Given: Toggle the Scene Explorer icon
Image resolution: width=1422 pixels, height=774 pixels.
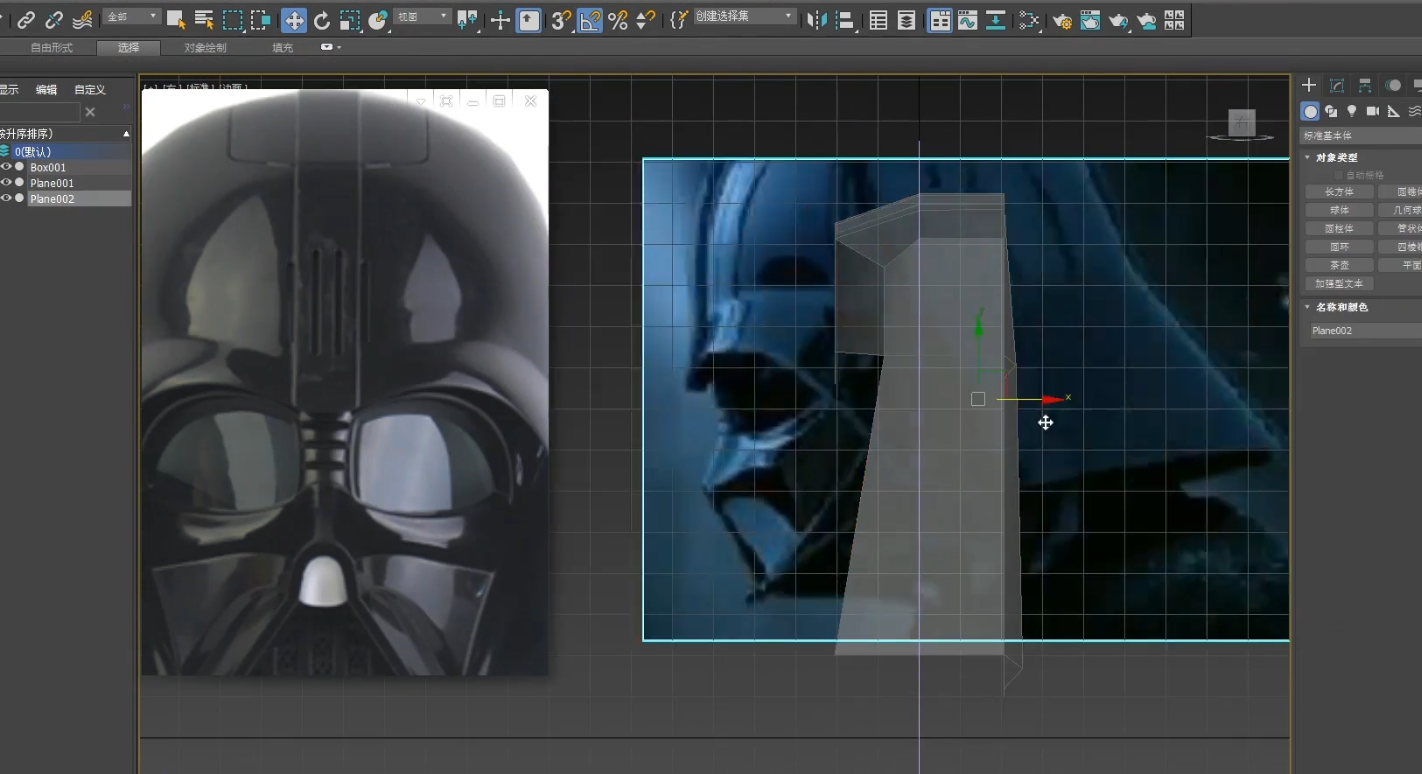Looking at the screenshot, I should (x=878, y=19).
